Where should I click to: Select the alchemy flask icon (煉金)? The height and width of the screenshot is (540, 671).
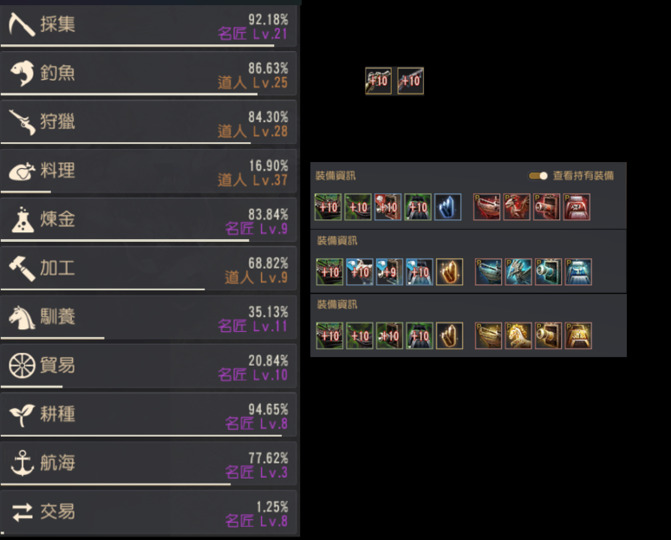coord(22,220)
